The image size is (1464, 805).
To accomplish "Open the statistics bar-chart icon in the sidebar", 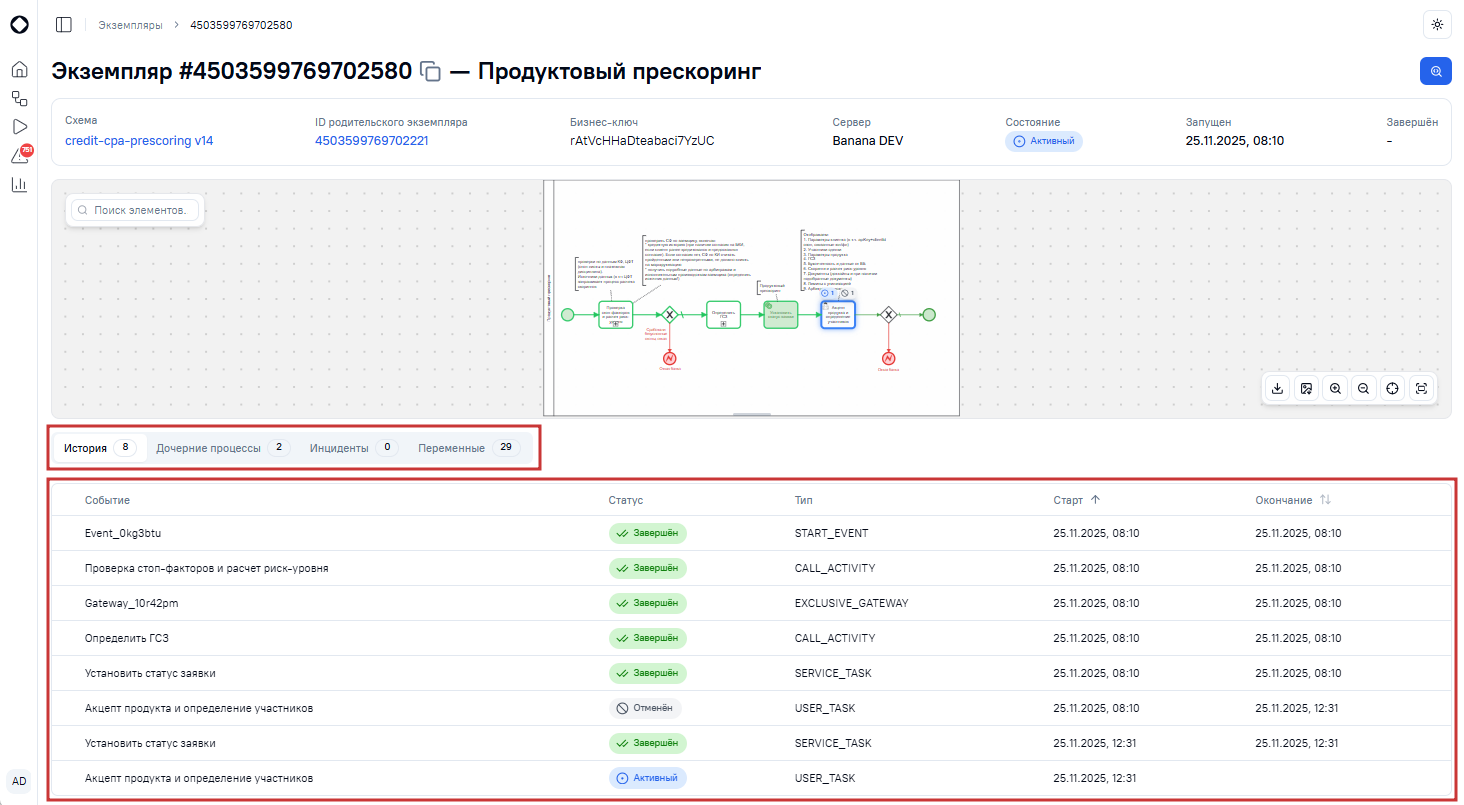I will [x=19, y=184].
